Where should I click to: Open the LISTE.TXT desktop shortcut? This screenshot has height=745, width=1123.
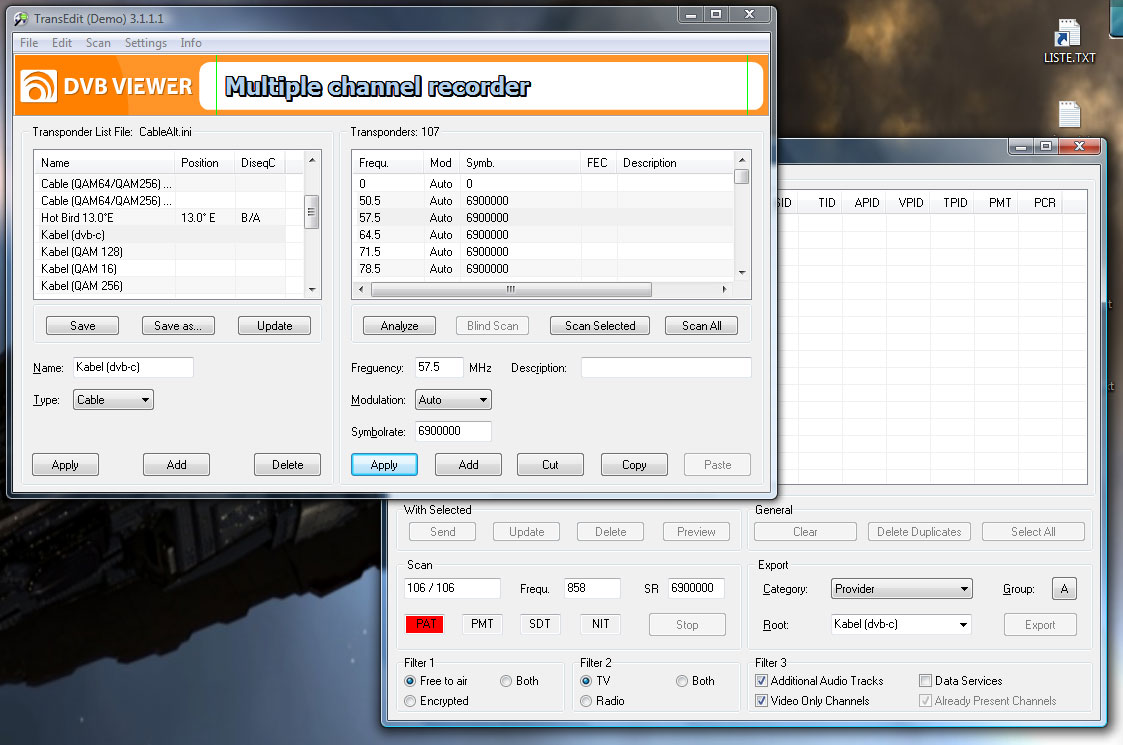(x=1069, y=42)
